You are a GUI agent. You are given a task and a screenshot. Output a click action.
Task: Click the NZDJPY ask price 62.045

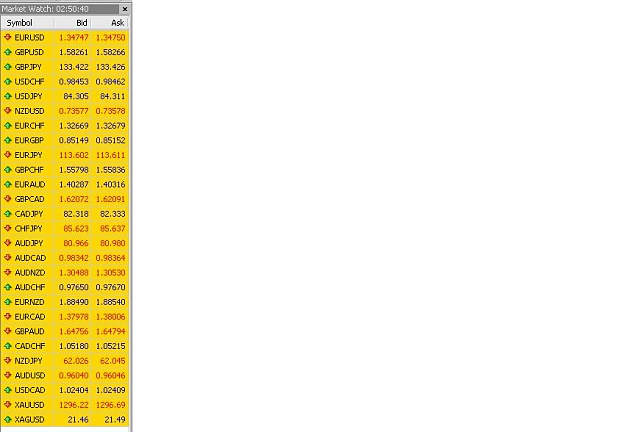point(112,361)
